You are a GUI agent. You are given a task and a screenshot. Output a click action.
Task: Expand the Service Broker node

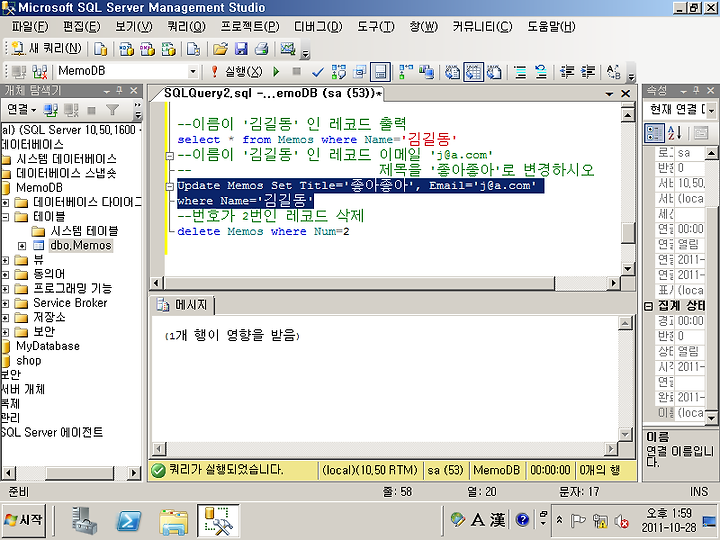point(5,303)
